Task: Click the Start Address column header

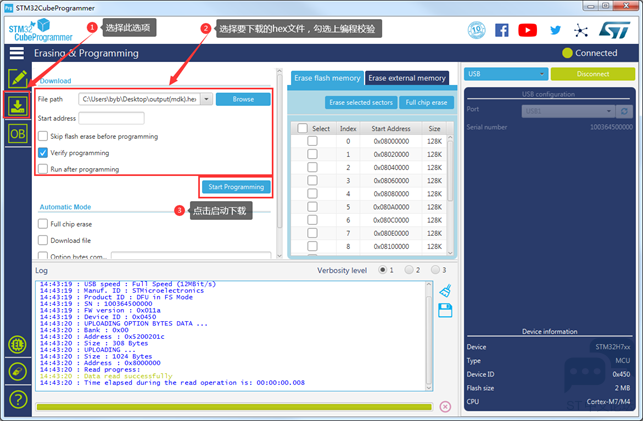Action: (391, 128)
